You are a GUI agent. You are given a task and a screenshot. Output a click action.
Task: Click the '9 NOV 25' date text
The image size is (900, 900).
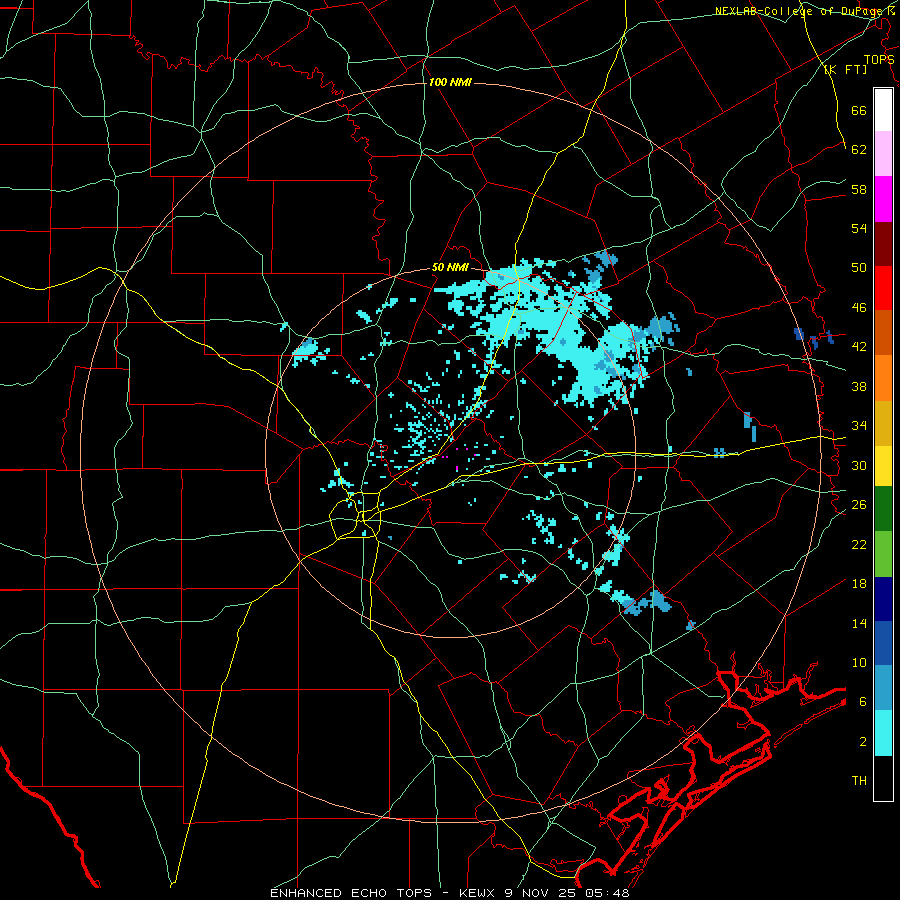pyautogui.click(x=540, y=893)
